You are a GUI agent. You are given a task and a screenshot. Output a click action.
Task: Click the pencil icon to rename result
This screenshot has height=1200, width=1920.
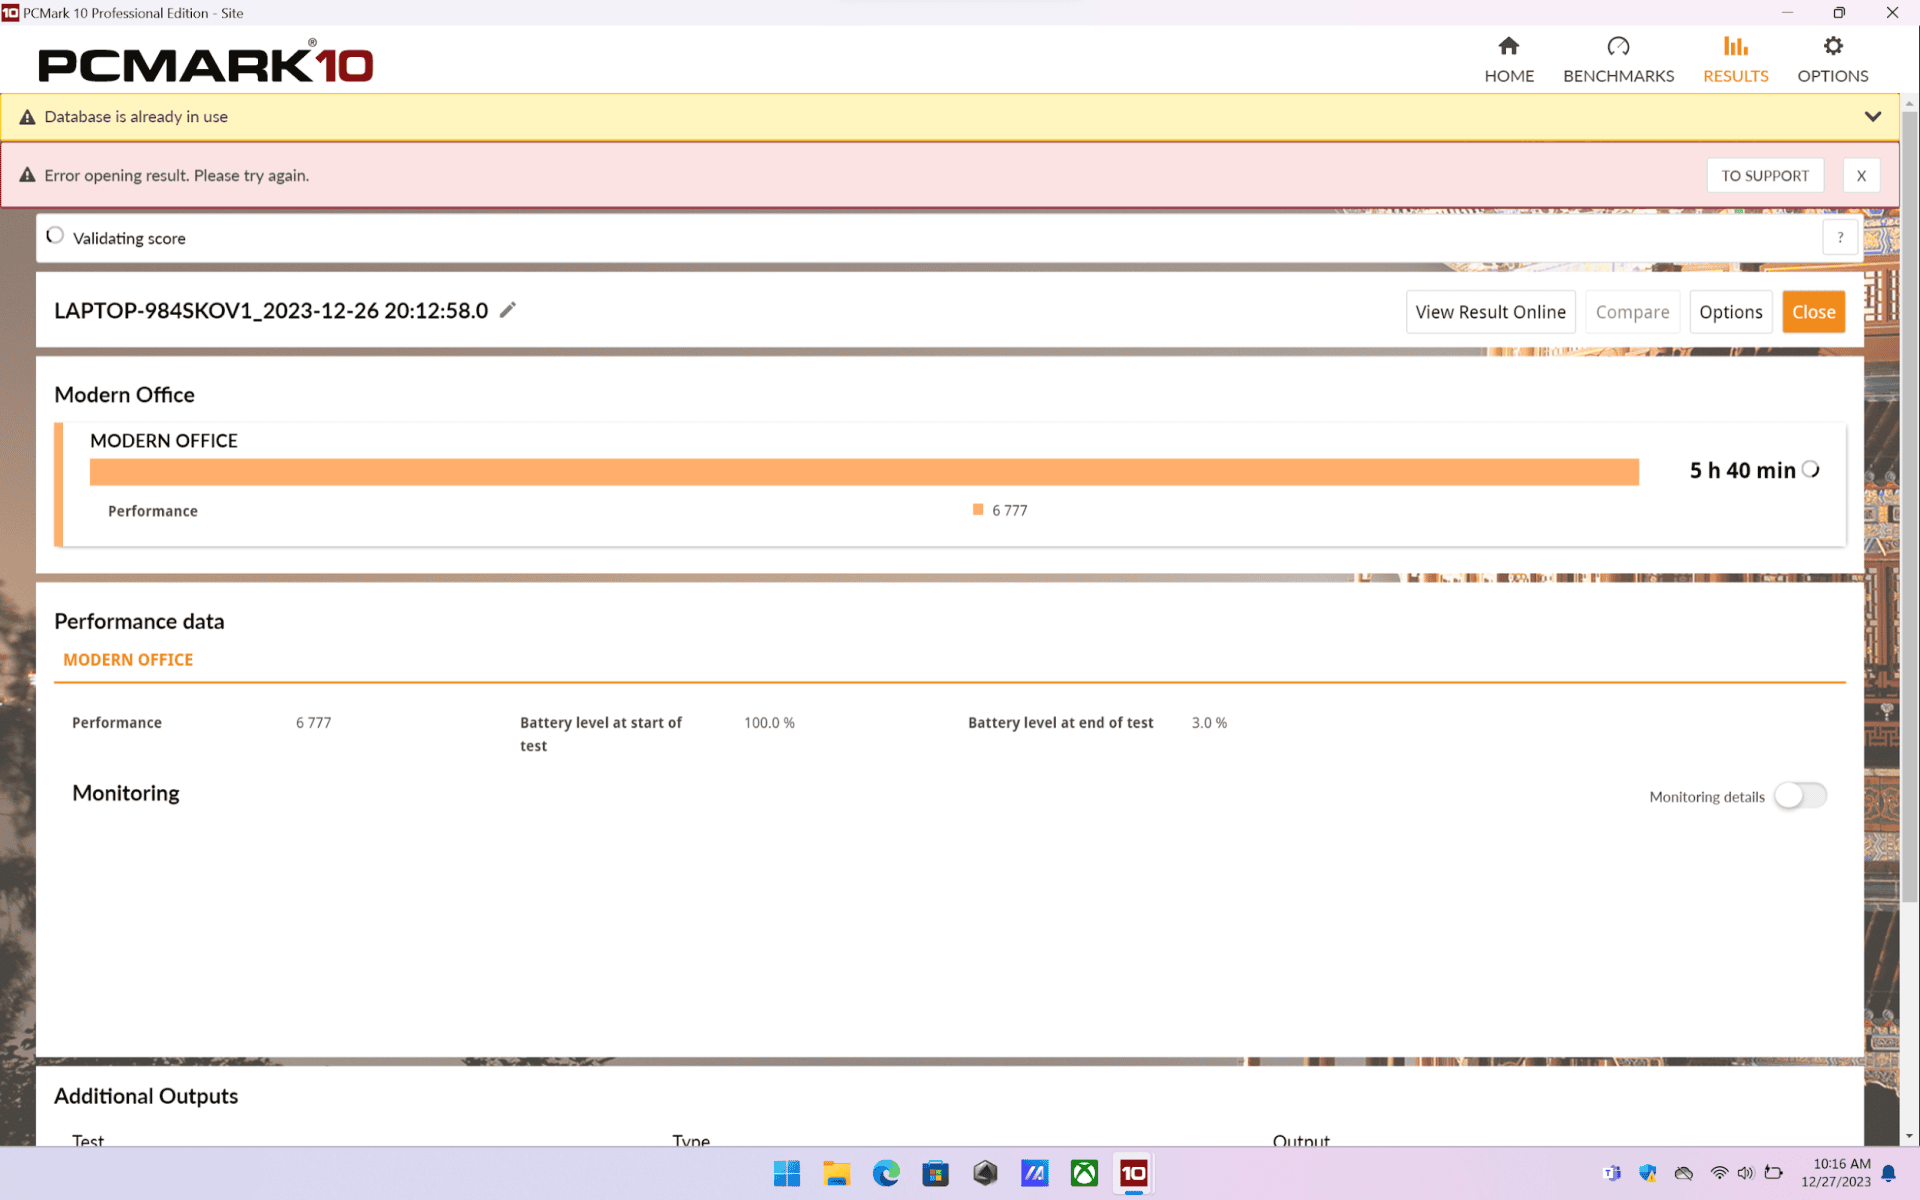coord(508,310)
